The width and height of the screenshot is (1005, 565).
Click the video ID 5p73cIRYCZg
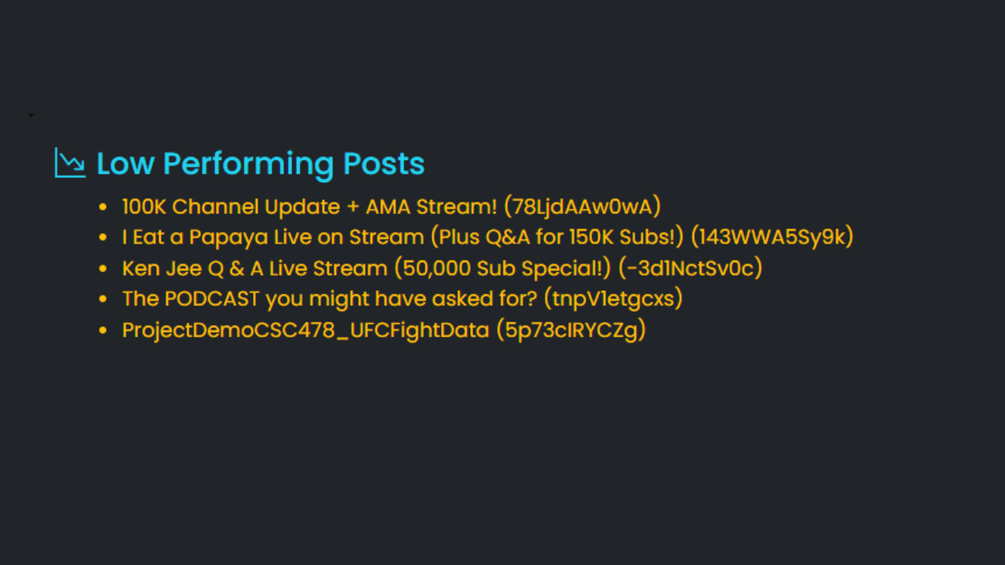tap(571, 330)
